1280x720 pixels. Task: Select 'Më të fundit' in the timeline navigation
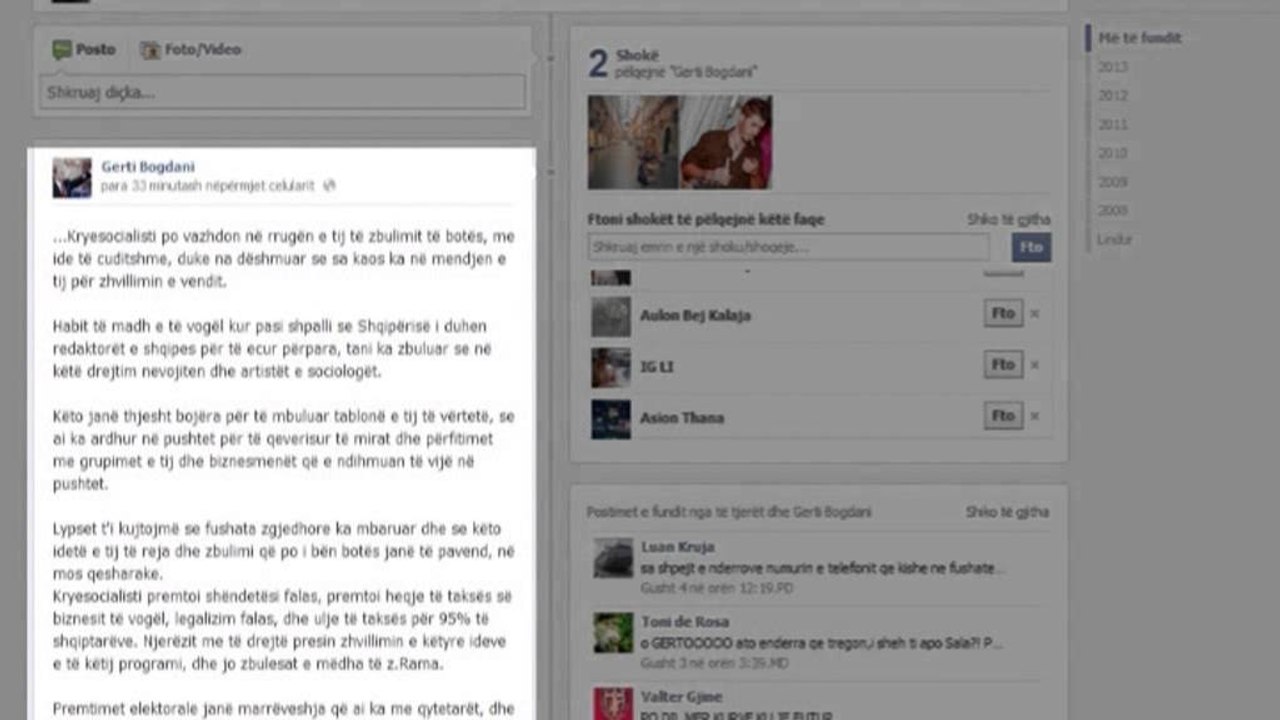[x=1140, y=38]
